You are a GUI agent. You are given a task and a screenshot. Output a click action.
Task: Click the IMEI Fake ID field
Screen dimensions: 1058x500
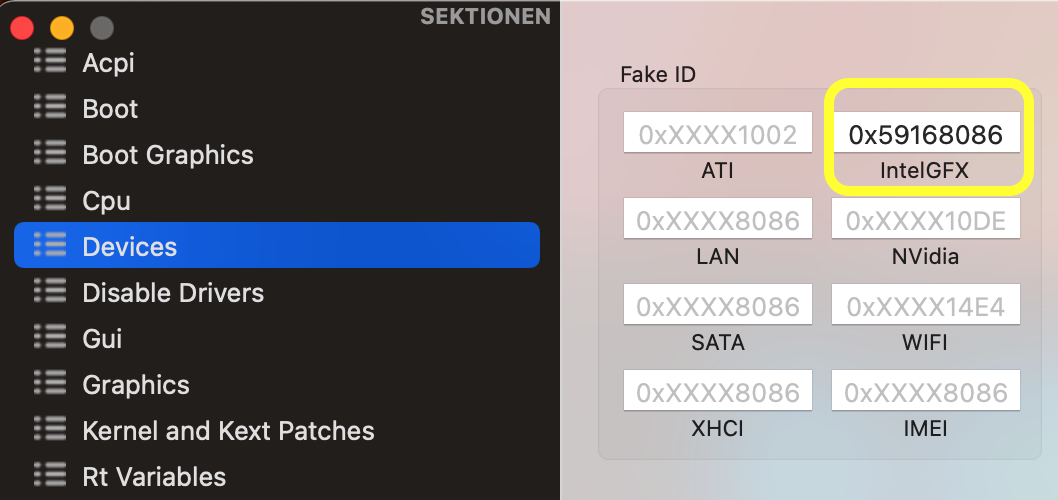(926, 392)
